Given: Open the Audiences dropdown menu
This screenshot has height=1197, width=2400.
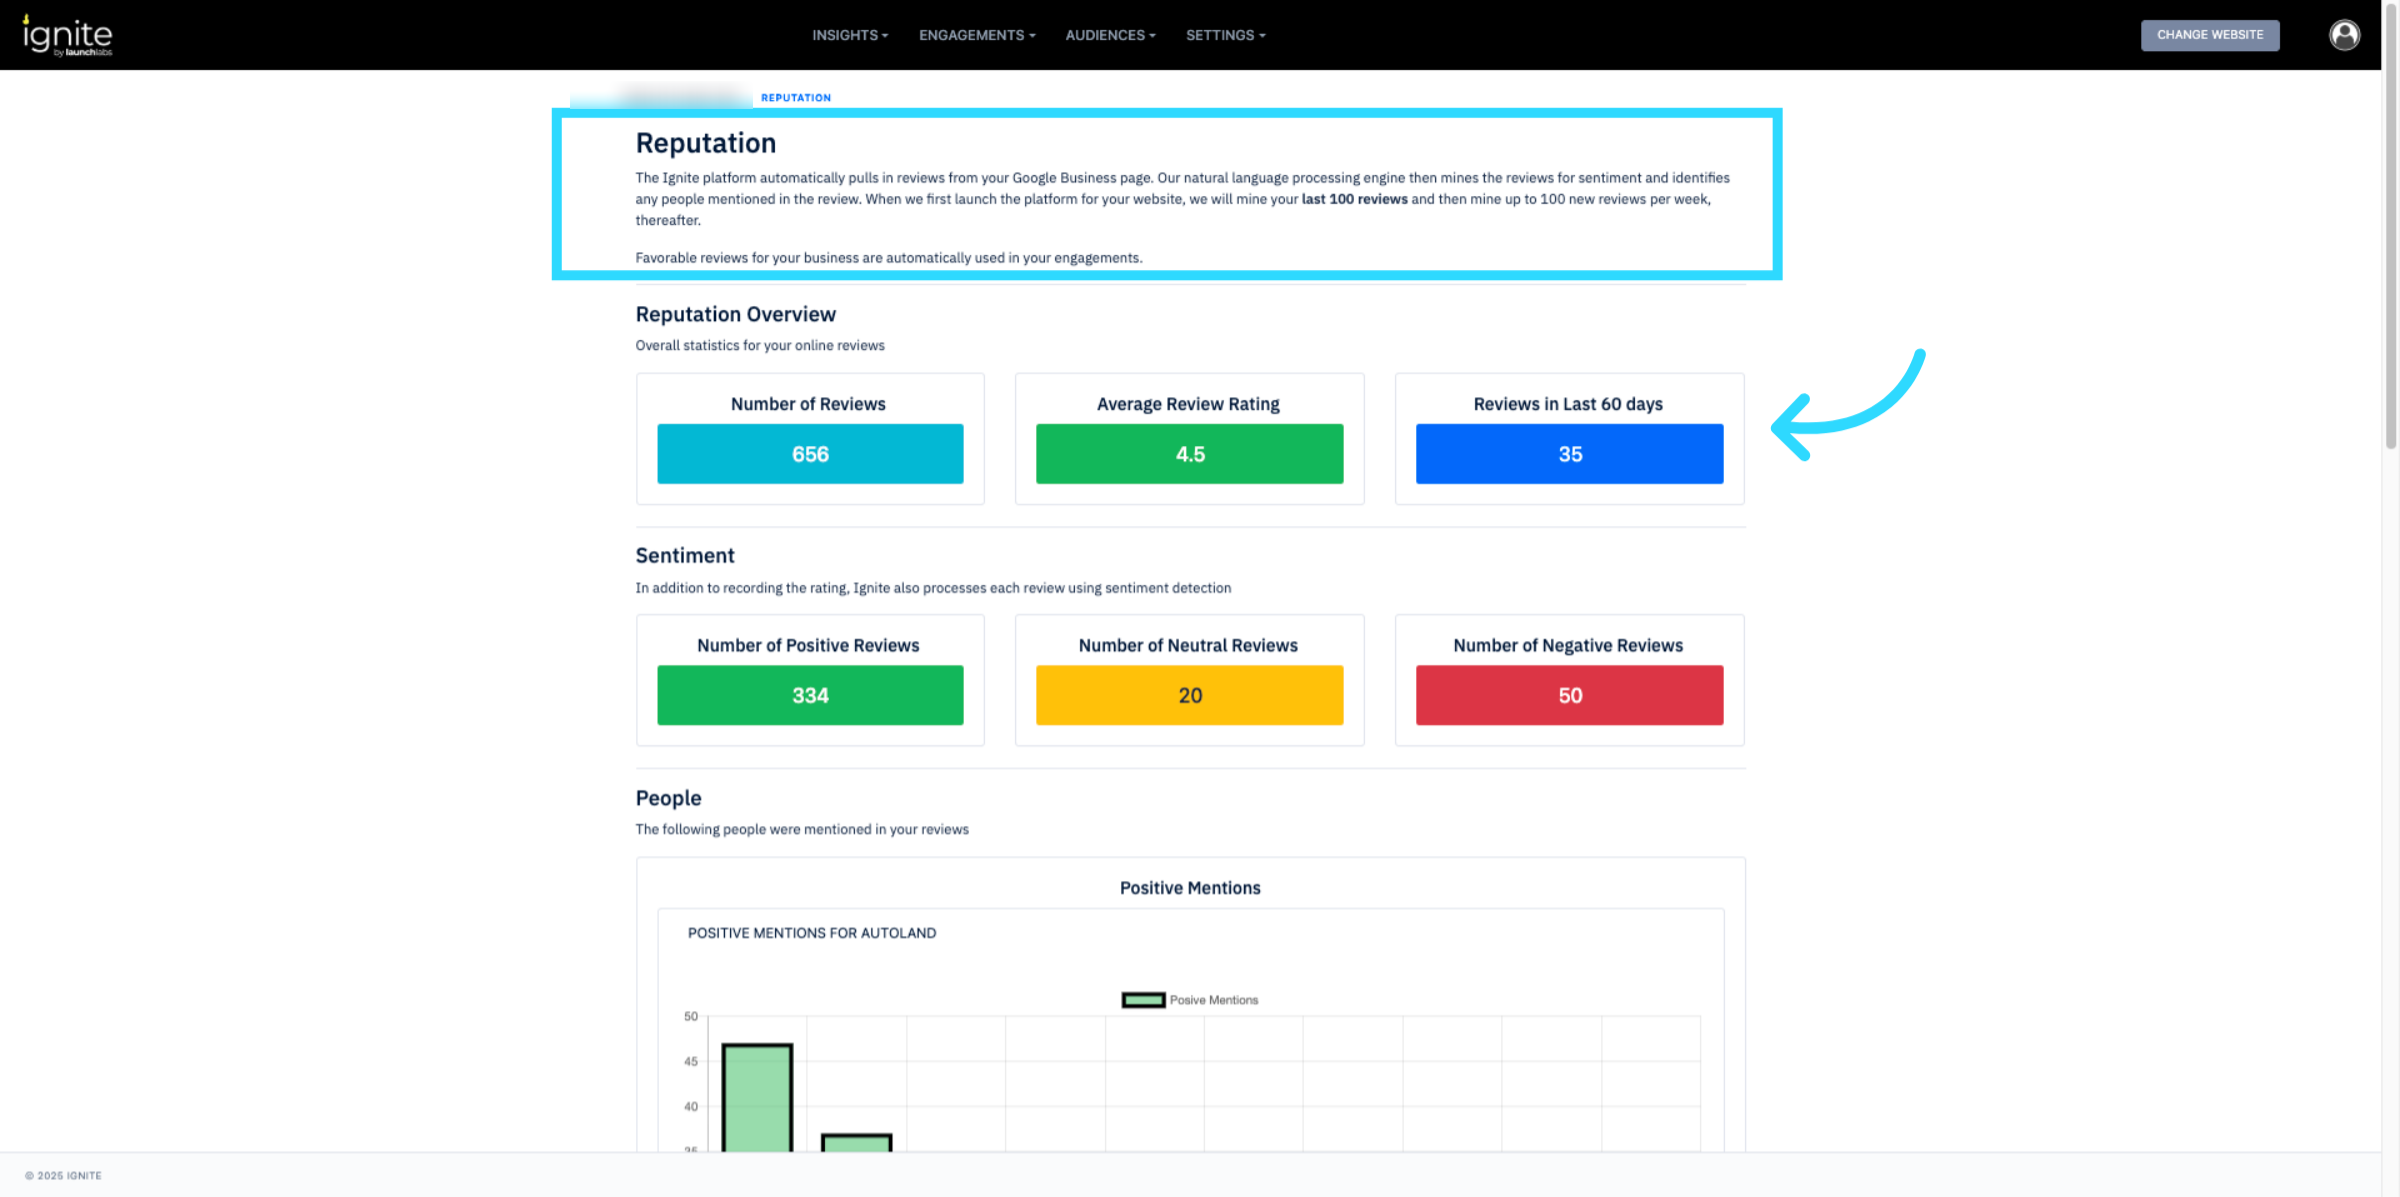Looking at the screenshot, I should tap(1109, 35).
